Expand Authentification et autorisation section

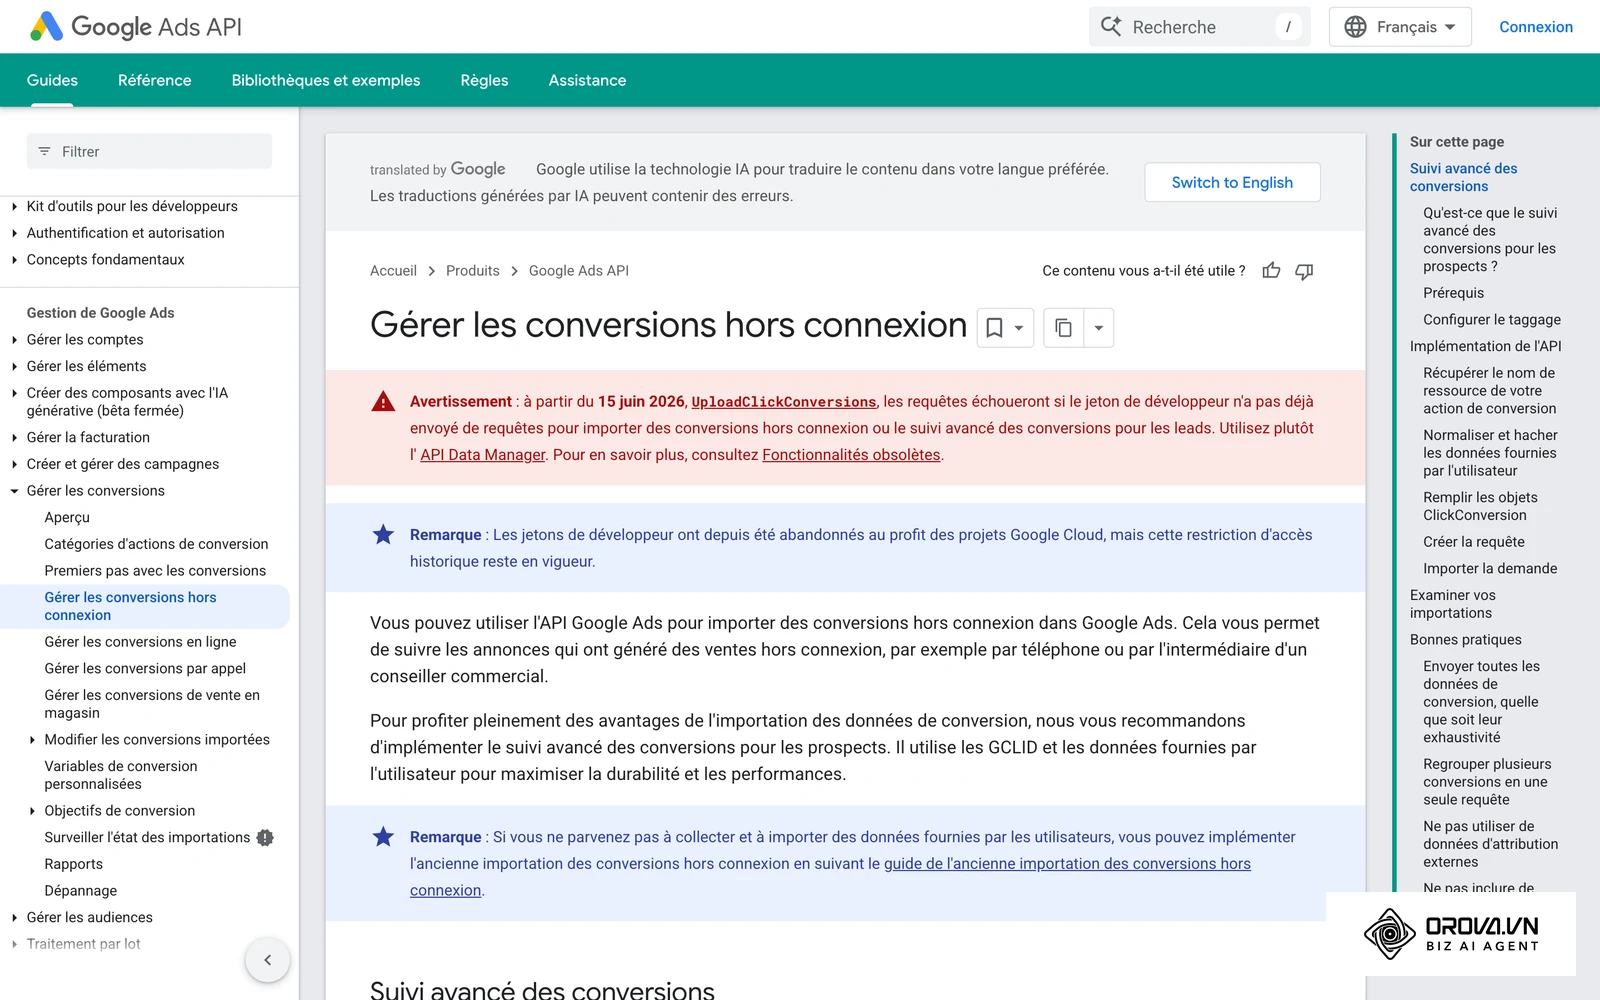click(x=14, y=233)
